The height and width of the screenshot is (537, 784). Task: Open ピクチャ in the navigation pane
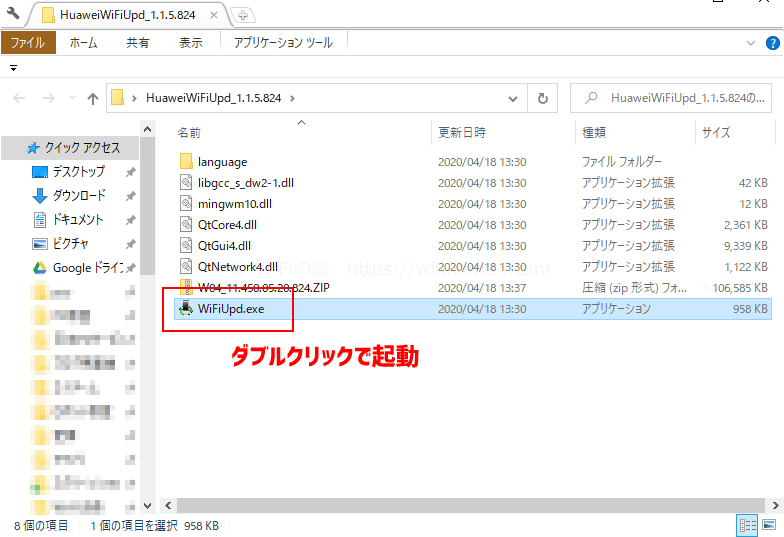[70, 244]
